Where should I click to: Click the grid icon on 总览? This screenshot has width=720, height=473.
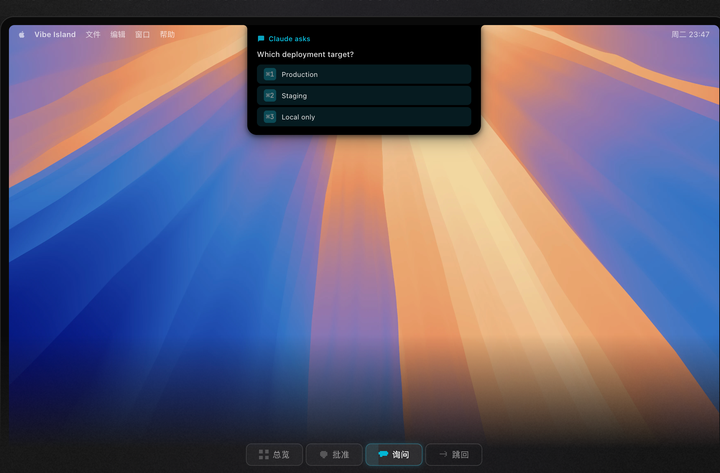point(264,455)
